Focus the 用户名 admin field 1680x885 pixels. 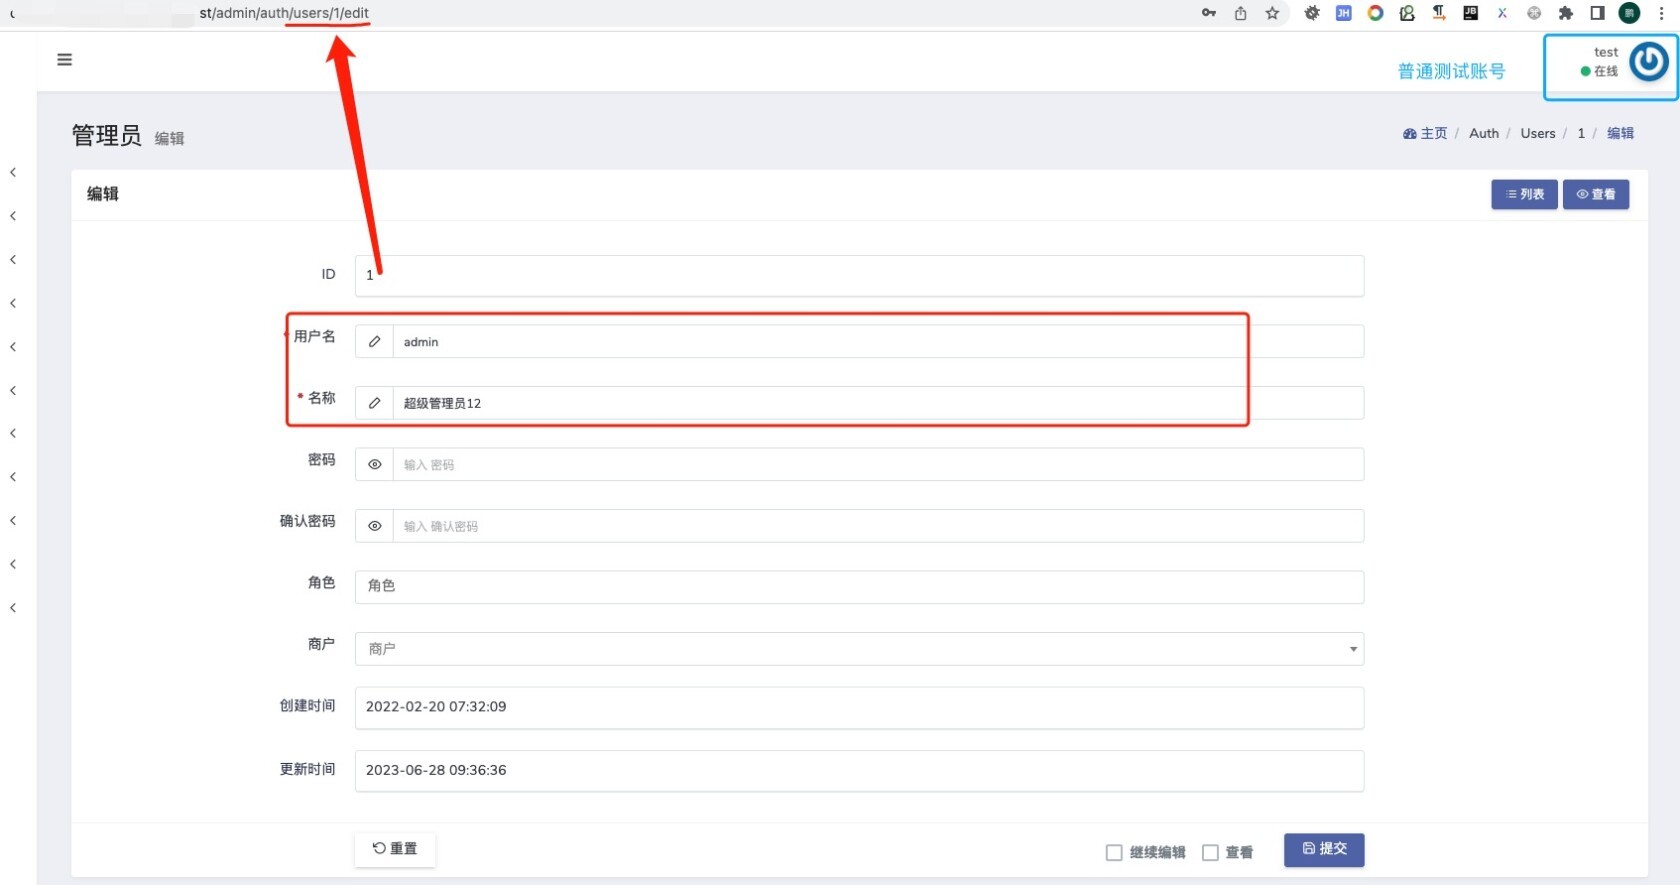pos(878,342)
